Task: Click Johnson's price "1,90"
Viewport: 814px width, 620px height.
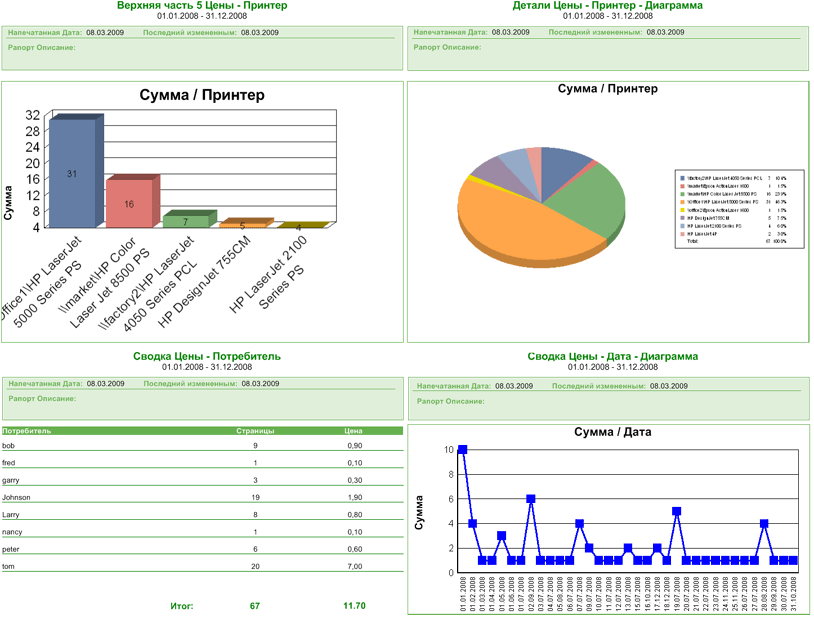Action: coord(355,497)
